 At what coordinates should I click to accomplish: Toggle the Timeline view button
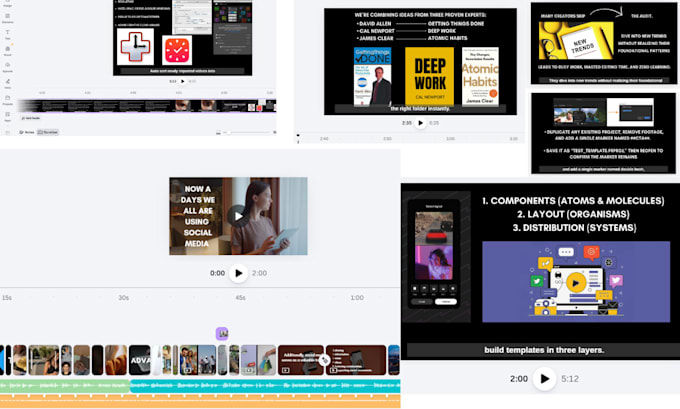pyautogui.click(x=48, y=132)
